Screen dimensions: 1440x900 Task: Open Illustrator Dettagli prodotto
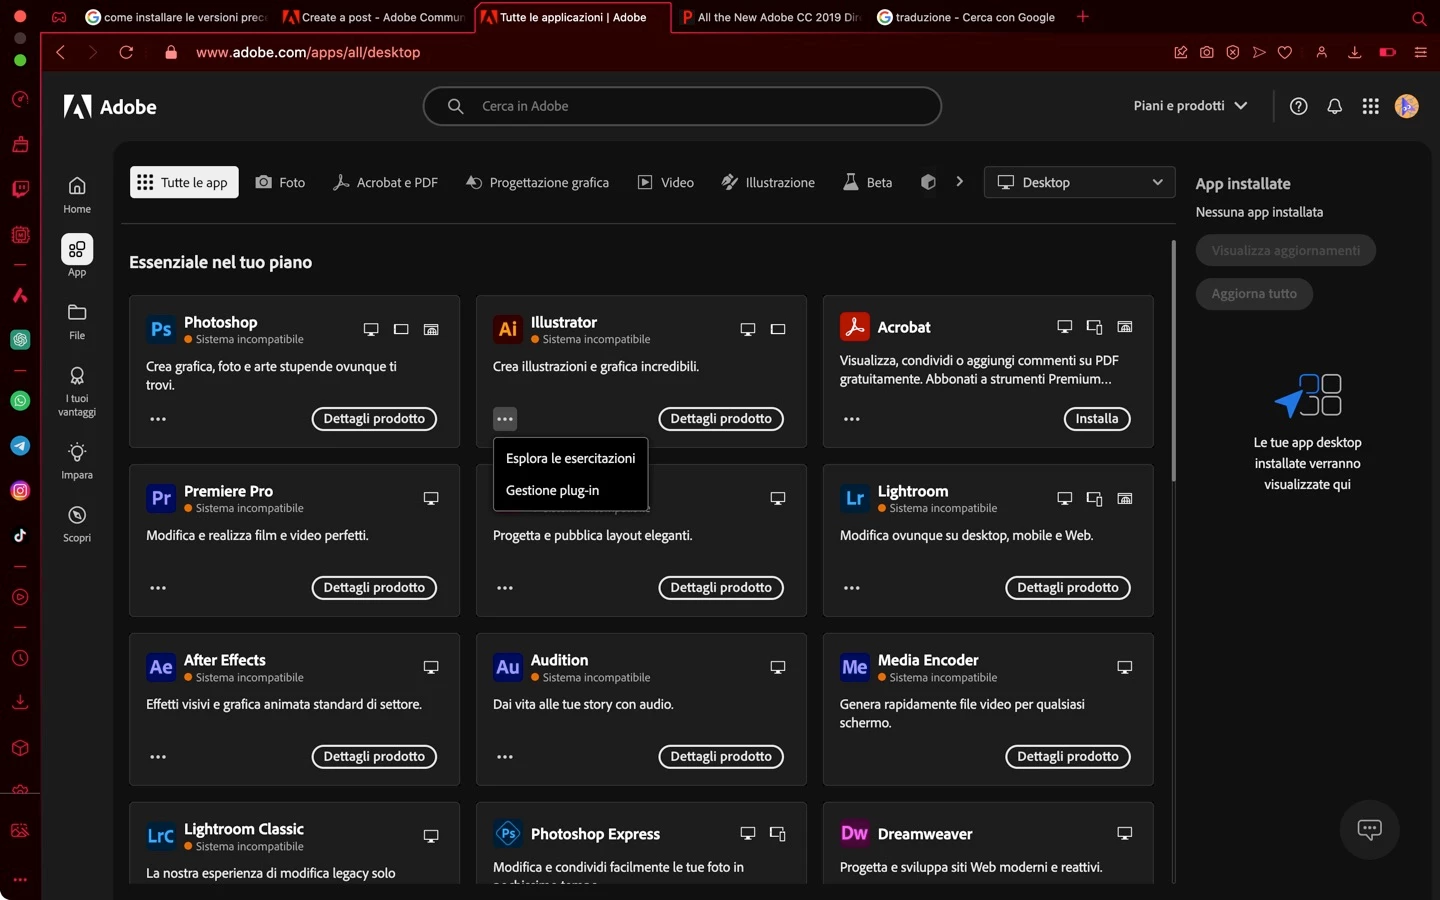(721, 419)
